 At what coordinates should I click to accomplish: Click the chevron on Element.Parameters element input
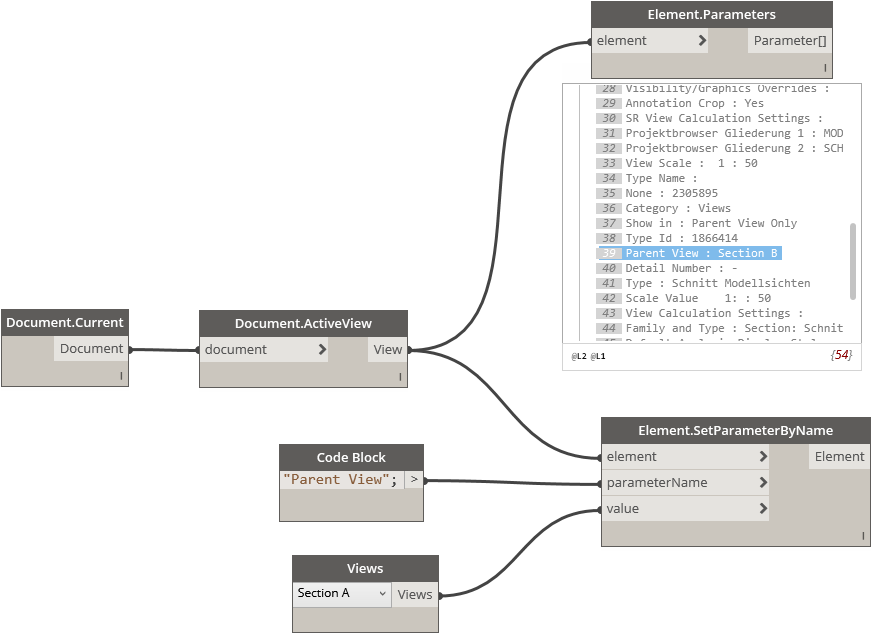pyautogui.click(x=702, y=41)
